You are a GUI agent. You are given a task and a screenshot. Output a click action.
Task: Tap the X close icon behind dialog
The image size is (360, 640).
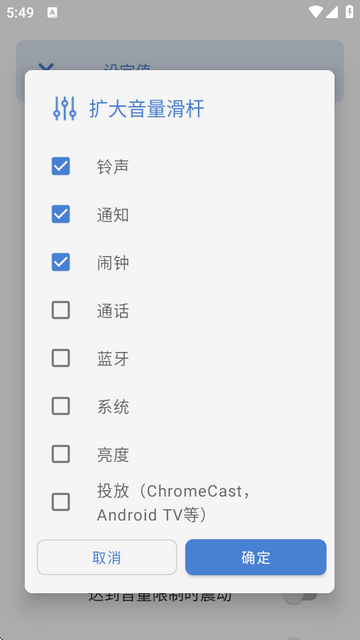(x=46, y=67)
